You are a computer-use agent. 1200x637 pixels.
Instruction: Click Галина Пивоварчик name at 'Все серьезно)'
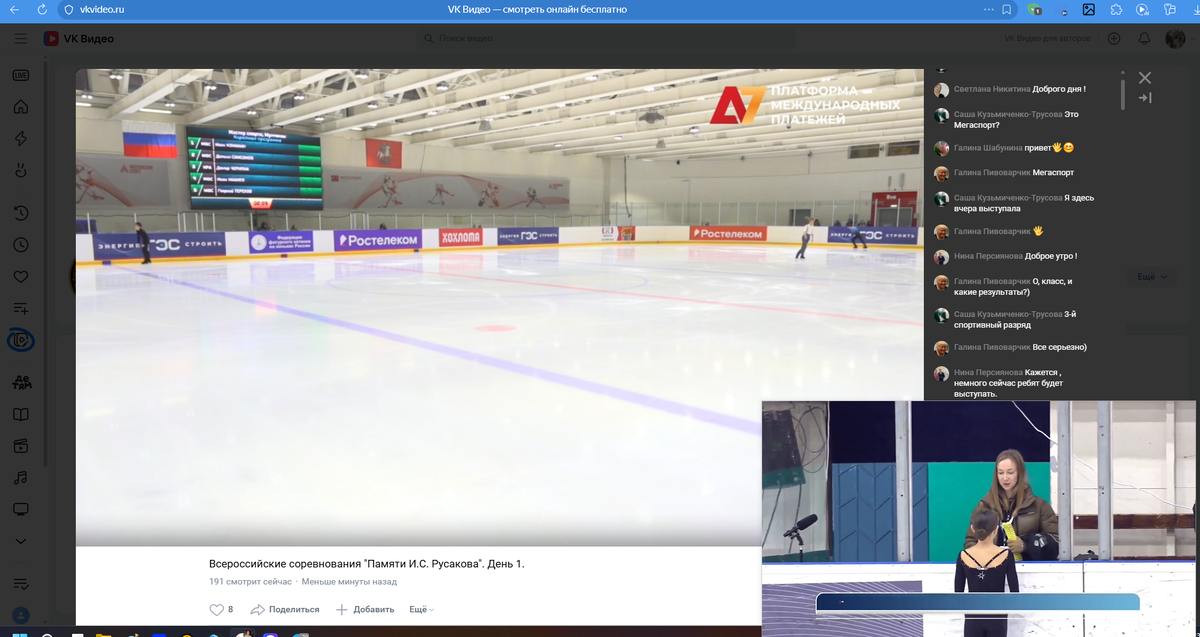pos(992,347)
